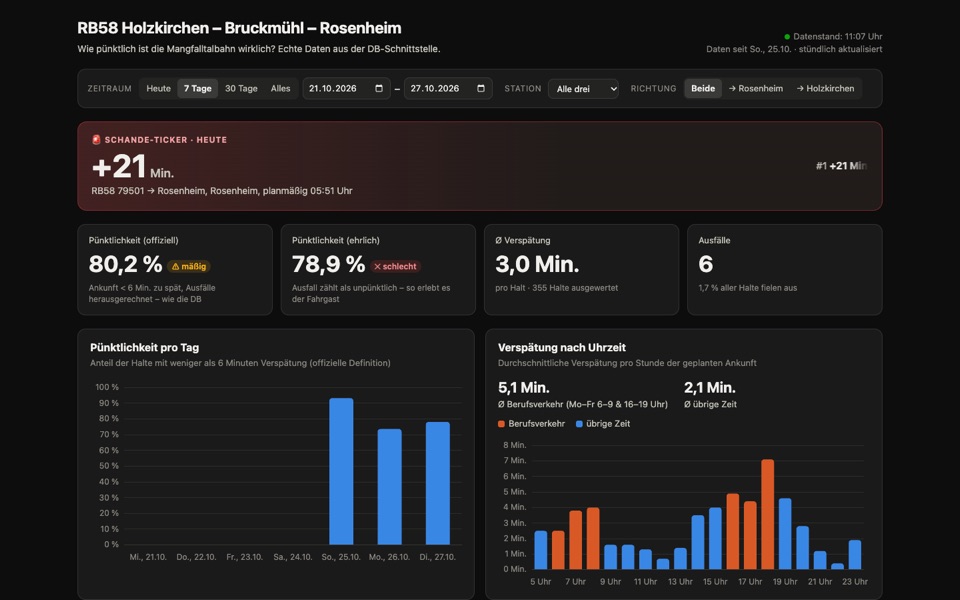Open the Station dropdown showing Alle drei
The image size is (960, 600).
pos(583,89)
